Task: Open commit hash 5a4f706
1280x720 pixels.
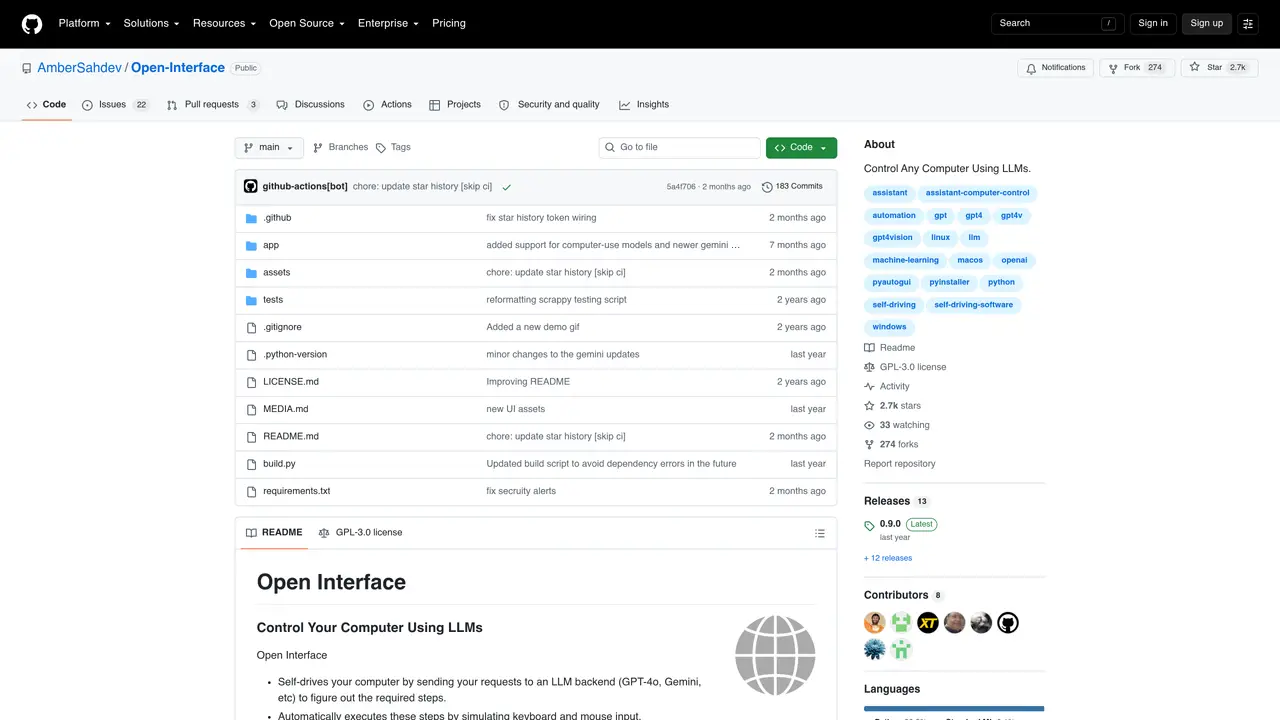Action: click(x=682, y=187)
